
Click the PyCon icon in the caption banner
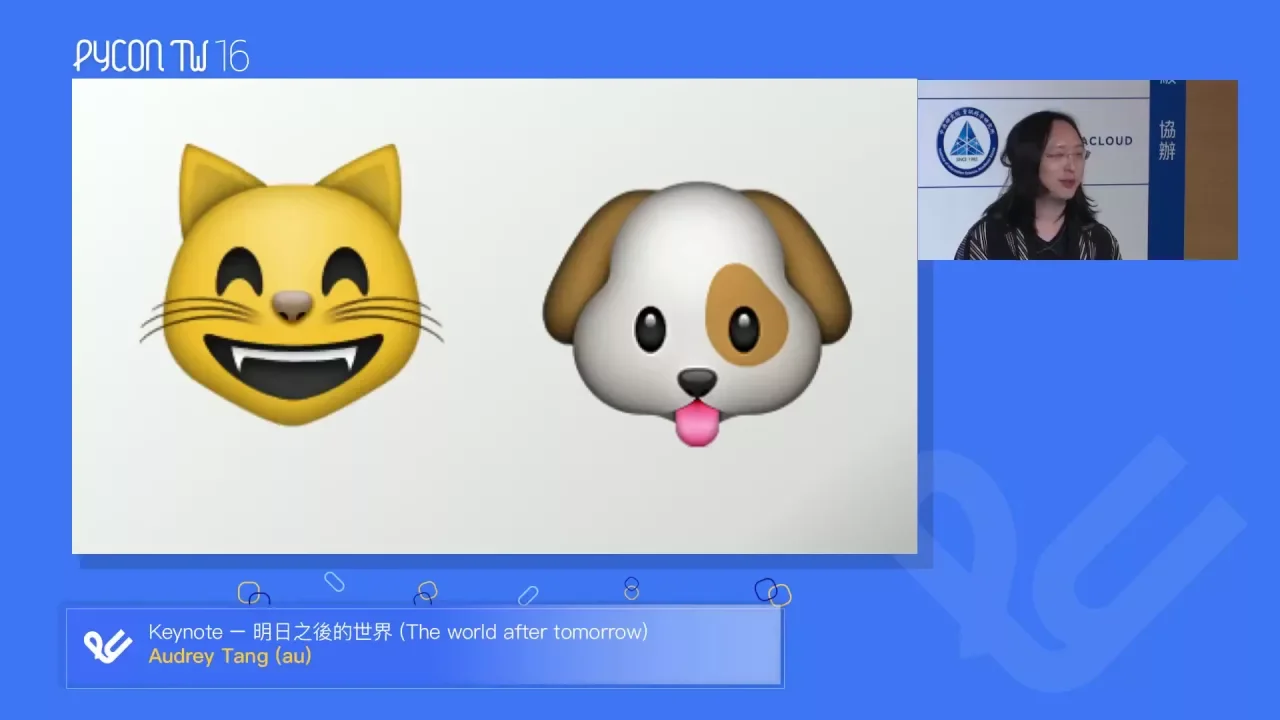108,646
